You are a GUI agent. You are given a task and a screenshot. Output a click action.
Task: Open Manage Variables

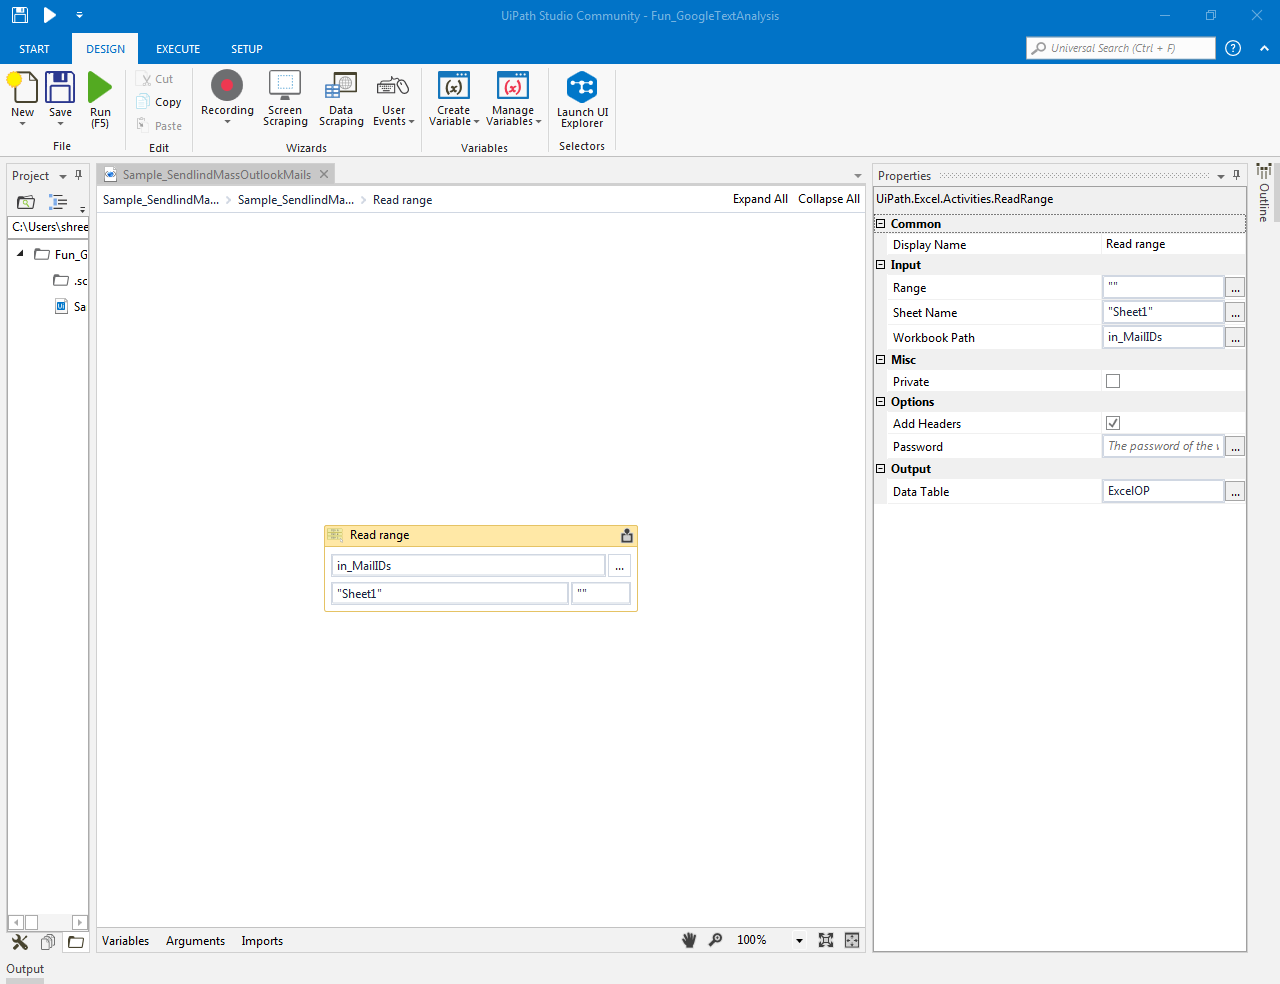coord(513,98)
